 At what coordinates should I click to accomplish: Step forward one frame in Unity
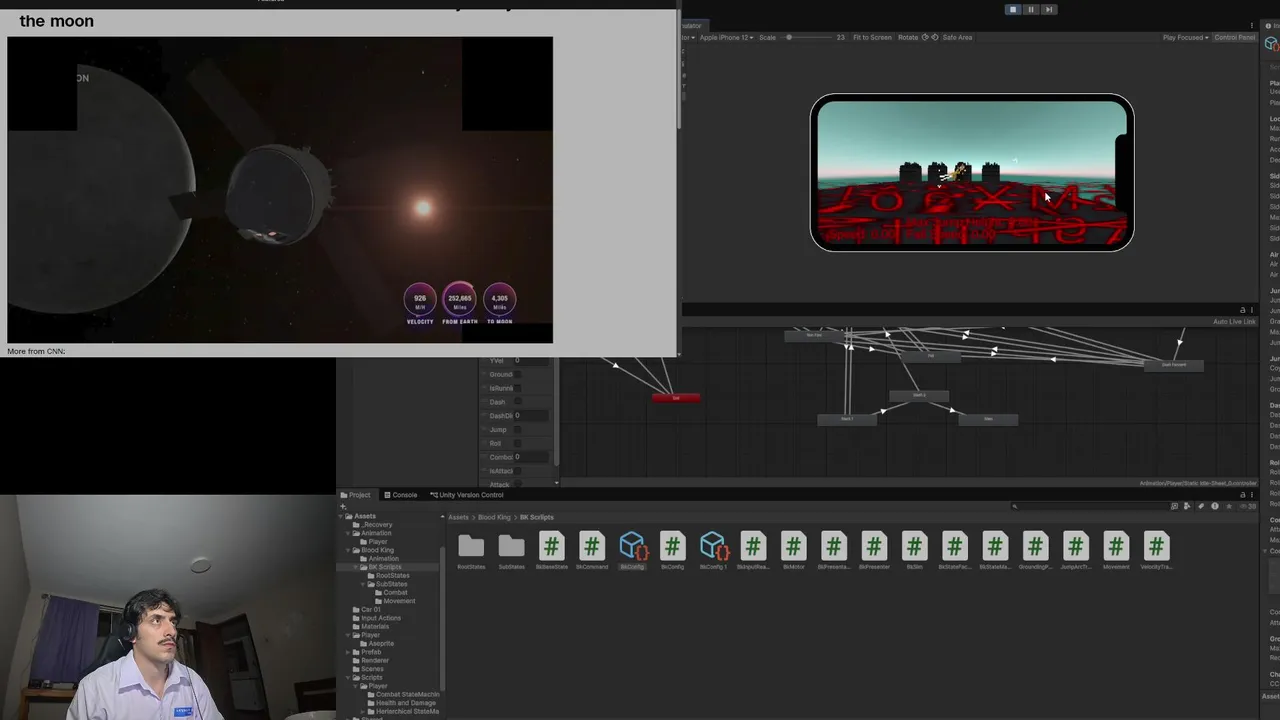1048,9
